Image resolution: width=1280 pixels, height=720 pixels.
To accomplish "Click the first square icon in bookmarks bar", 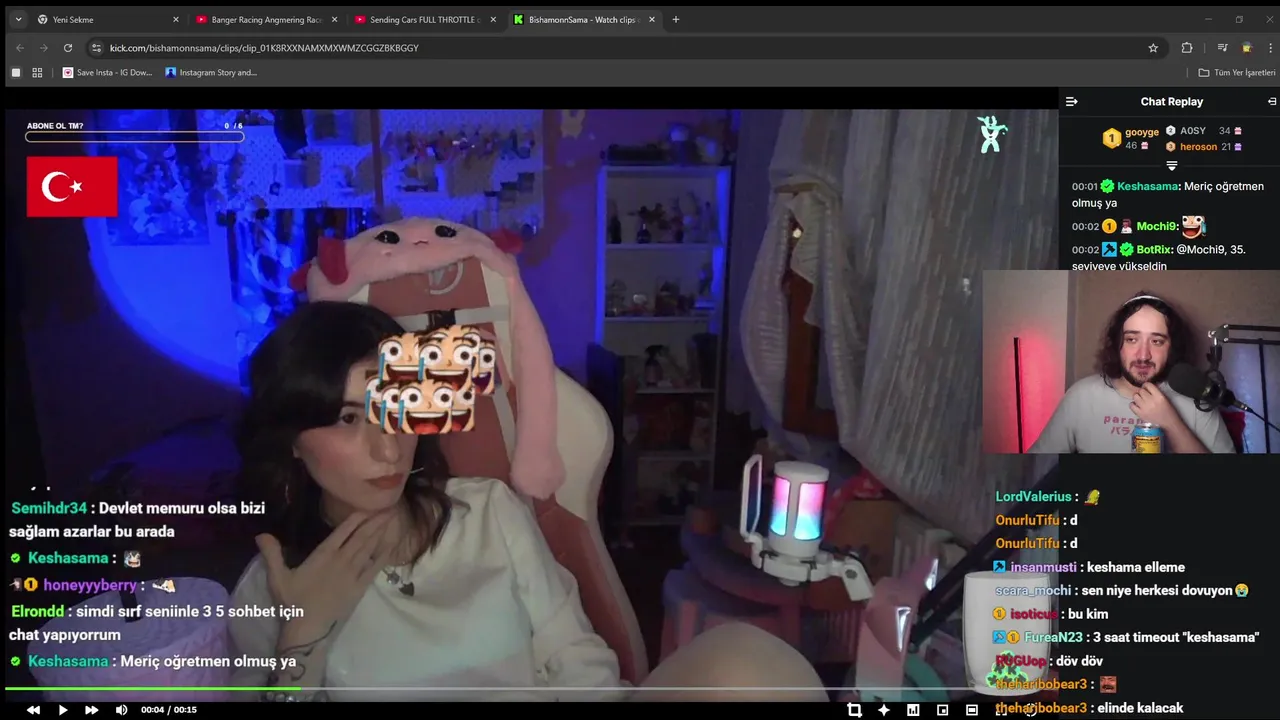I will point(15,72).
